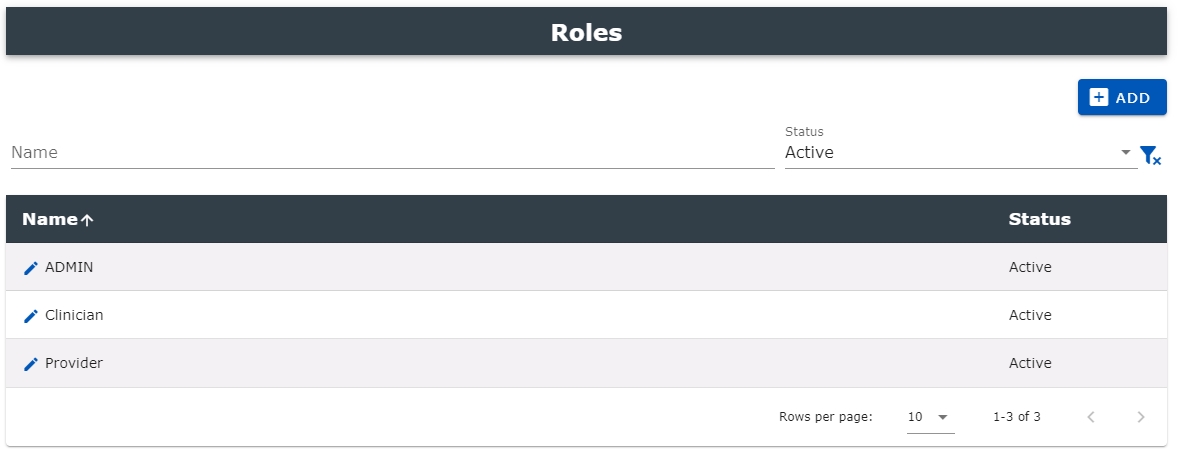Open the Status filter dropdown
This screenshot has width=1178, height=449.
(x=960, y=152)
